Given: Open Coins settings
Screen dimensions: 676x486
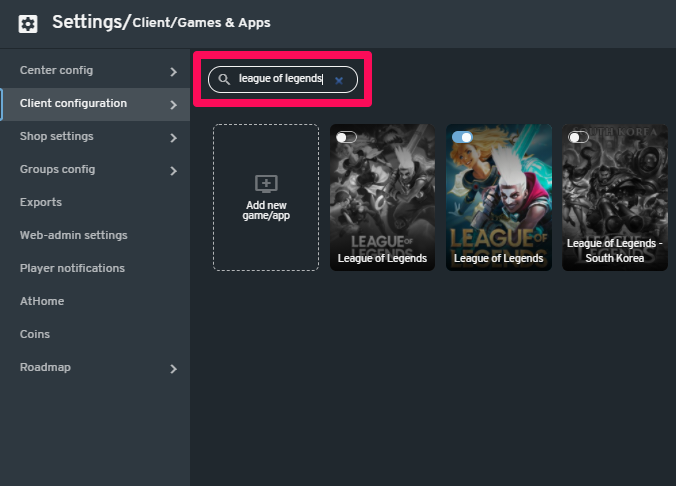Looking at the screenshot, I should [x=95, y=334].
